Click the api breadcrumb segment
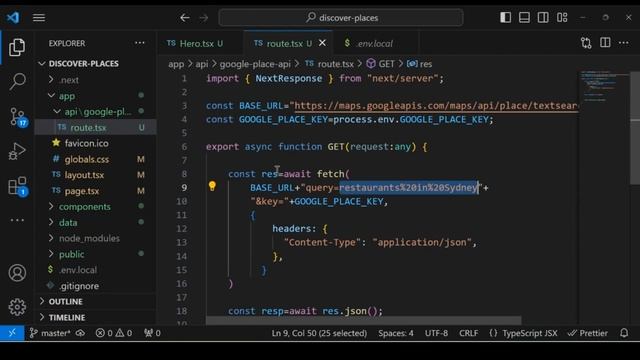Viewport: 640px width, 360px height. pyautogui.click(x=202, y=64)
